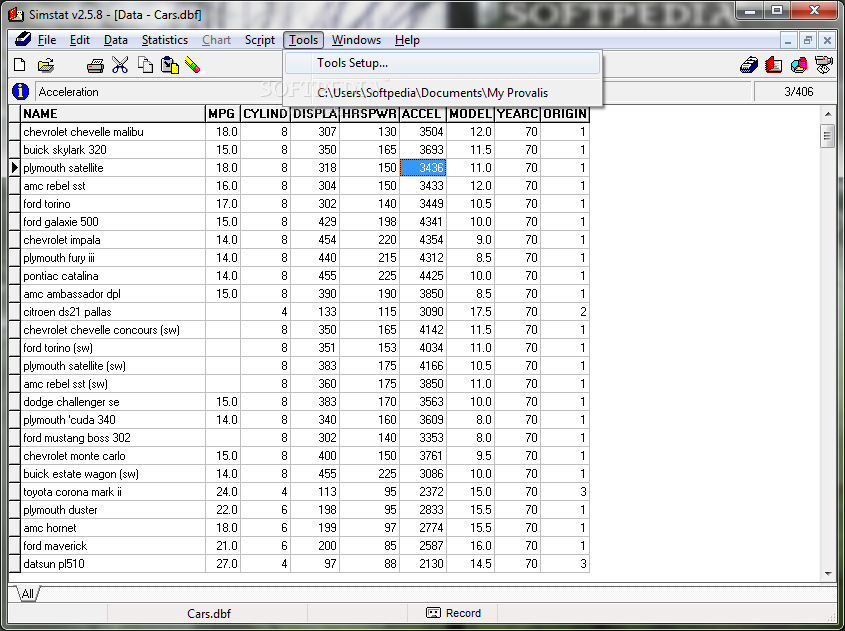This screenshot has height=631, width=845.
Task: Click the document control icon left of File
Action: (x=22, y=39)
